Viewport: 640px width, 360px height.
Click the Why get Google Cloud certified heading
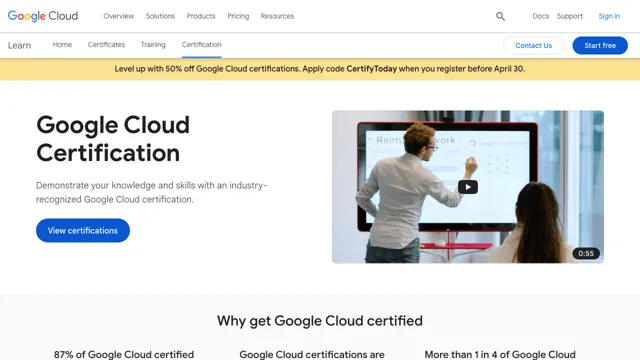tap(320, 321)
